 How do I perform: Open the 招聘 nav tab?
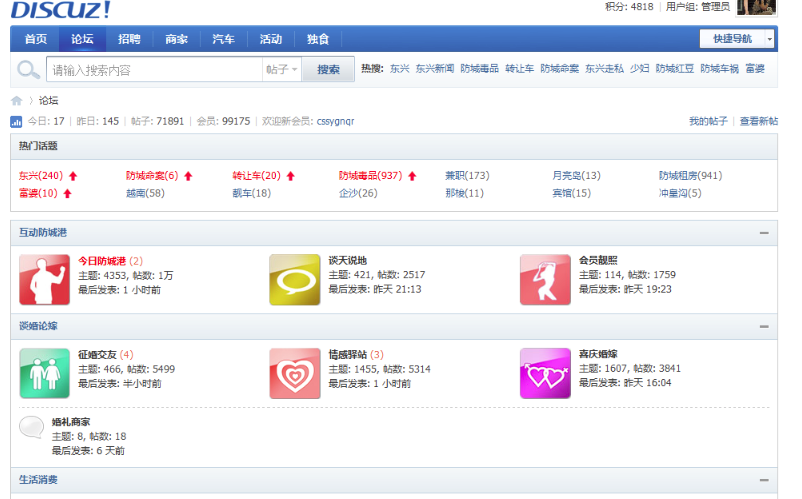(129, 39)
